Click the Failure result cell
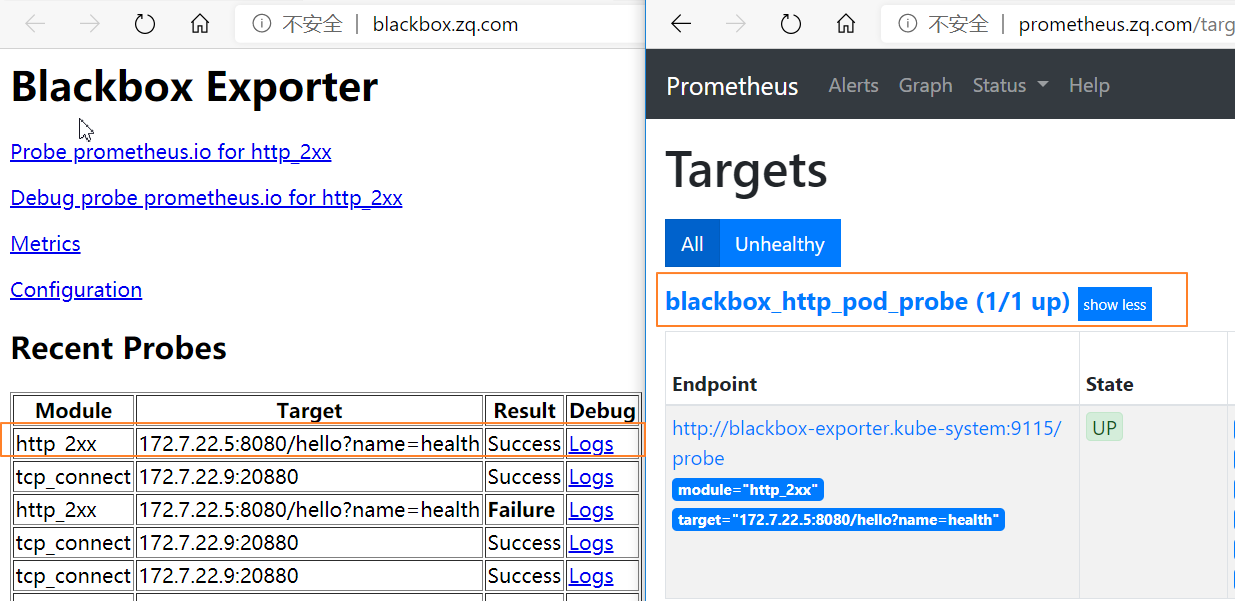This screenshot has width=1235, height=601. [x=524, y=510]
